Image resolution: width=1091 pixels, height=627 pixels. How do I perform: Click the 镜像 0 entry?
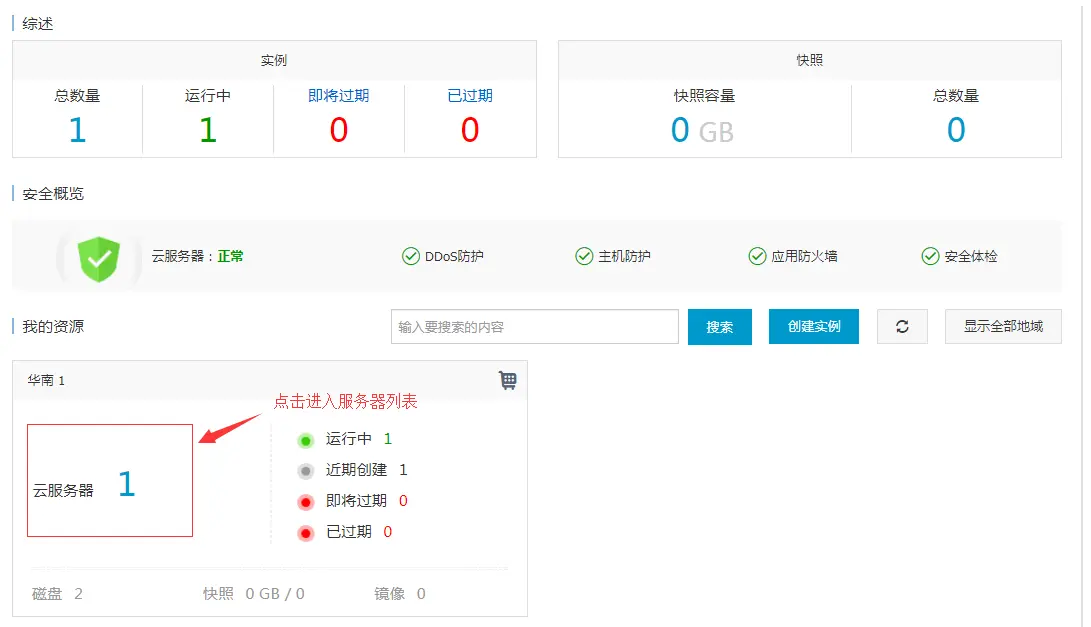399,594
